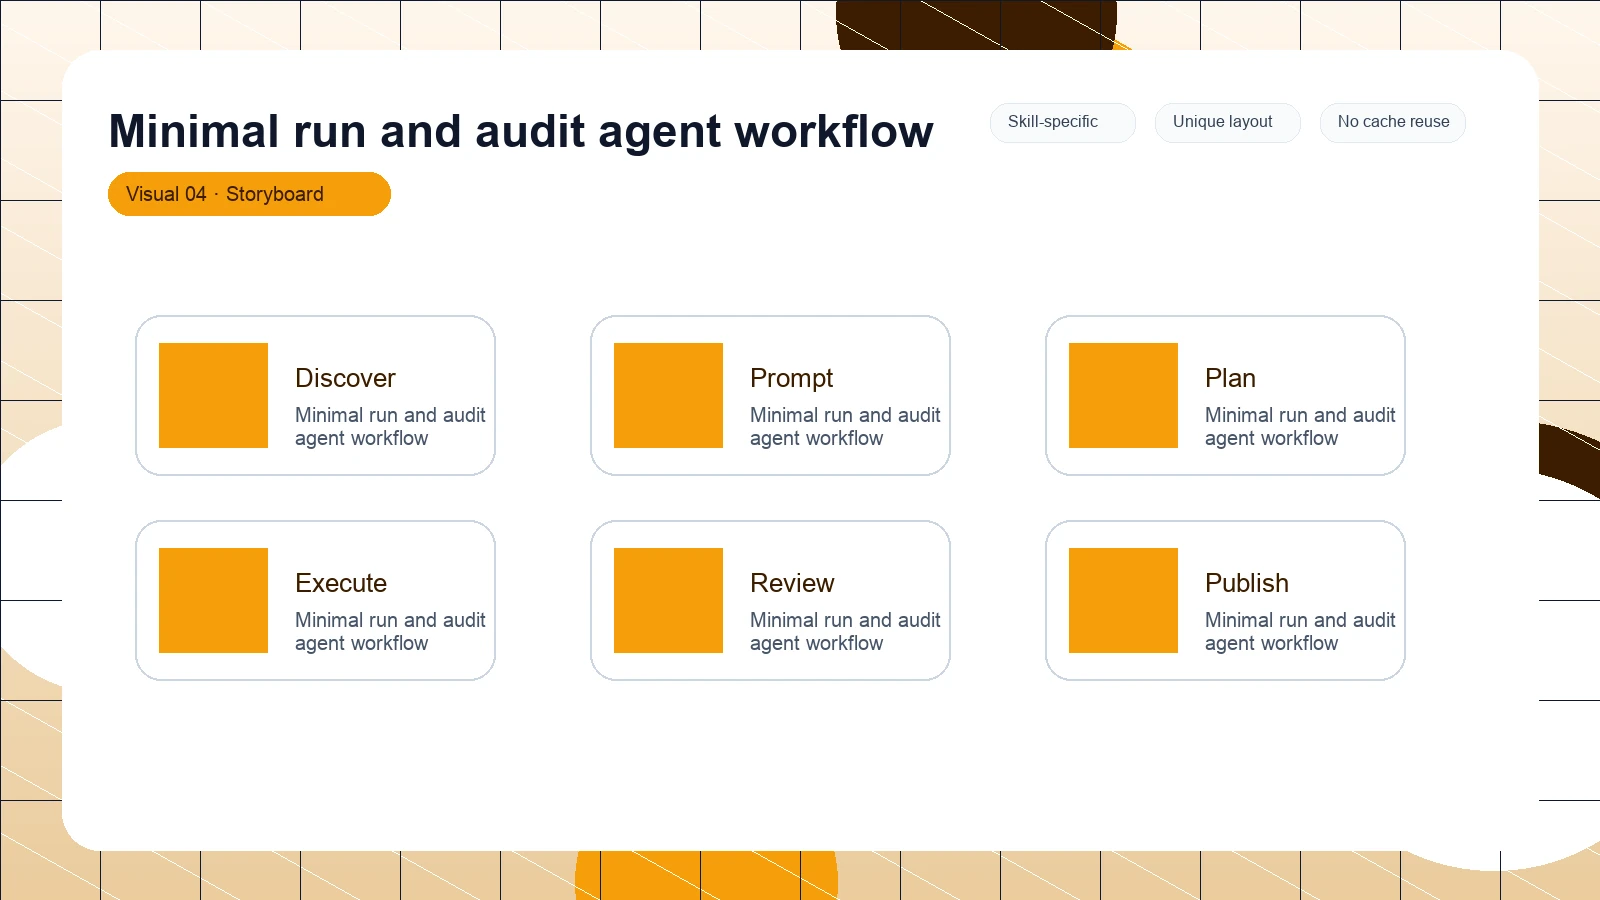Click the Plan card title
This screenshot has height=900, width=1600.
coord(1230,378)
